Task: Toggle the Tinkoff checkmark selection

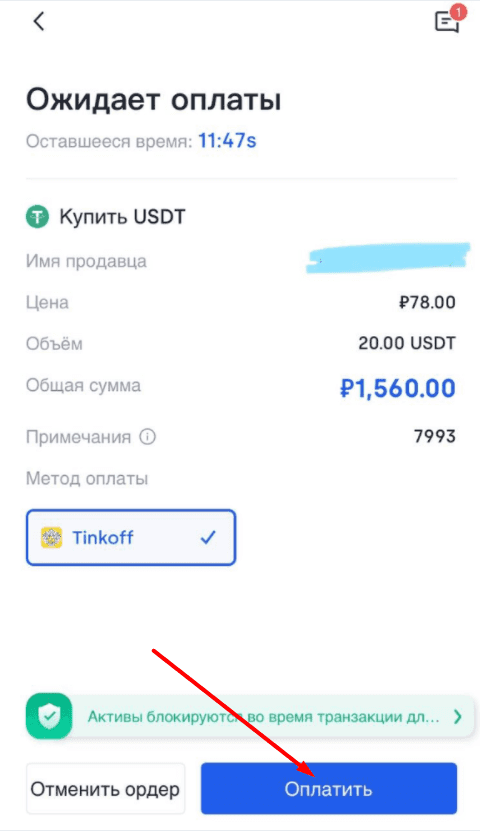Action: [x=208, y=537]
